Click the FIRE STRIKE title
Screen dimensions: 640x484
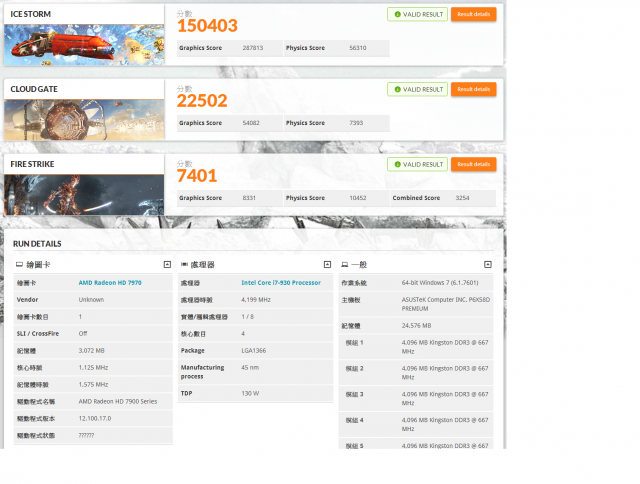32,164
